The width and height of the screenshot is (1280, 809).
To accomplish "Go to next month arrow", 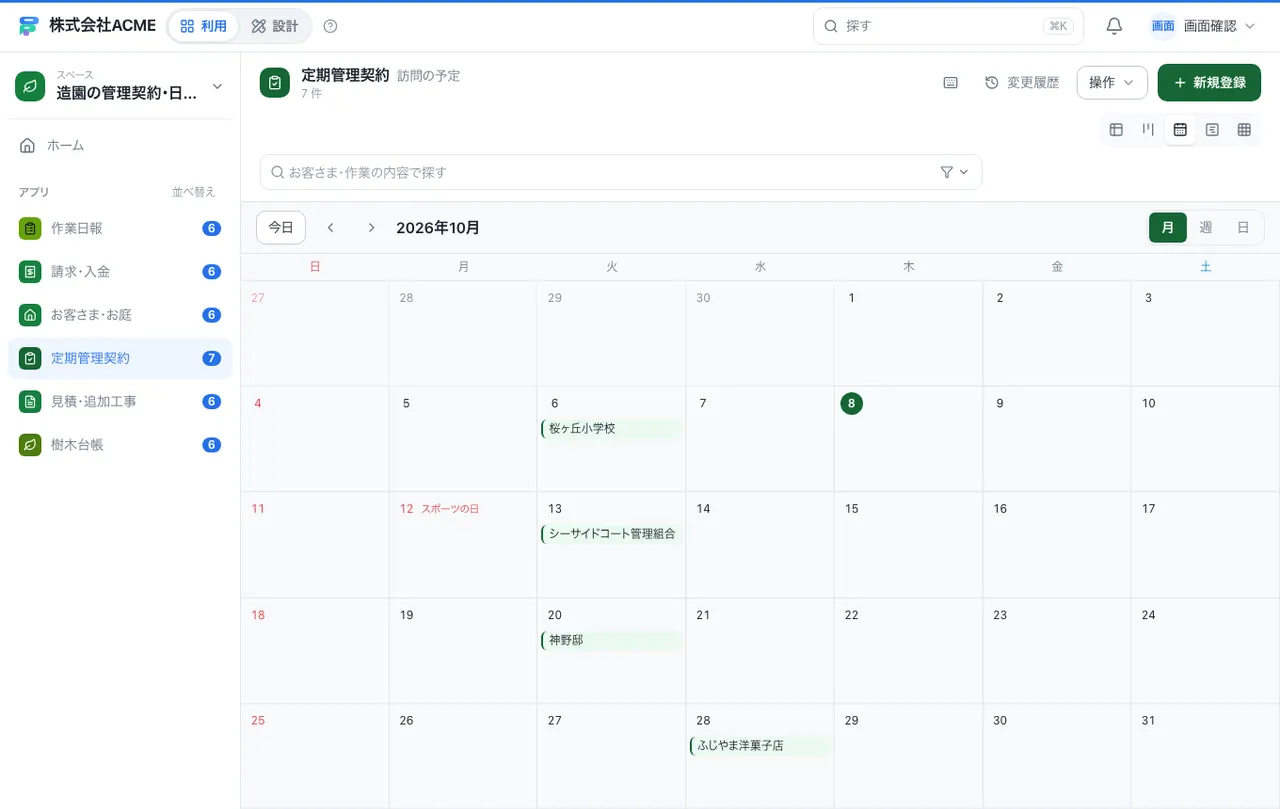I will point(371,228).
